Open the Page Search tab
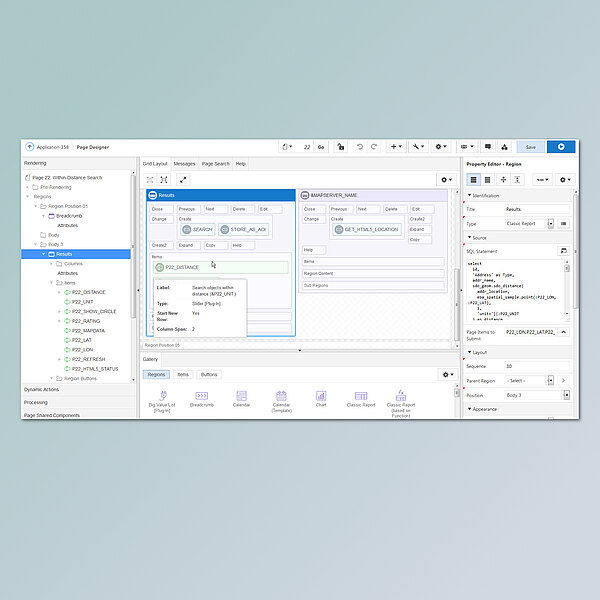Screen dimensions: 600x600 215,163
